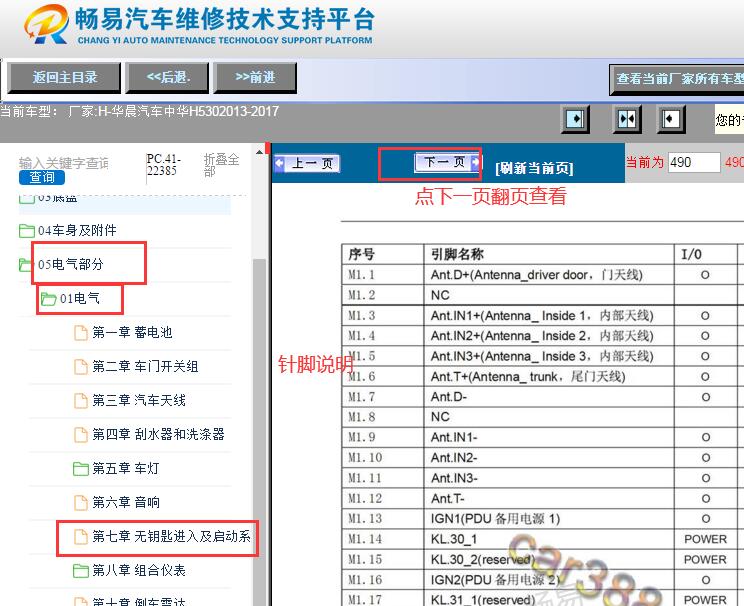
Task: Click the left-panel layout icon
Action: (575, 119)
